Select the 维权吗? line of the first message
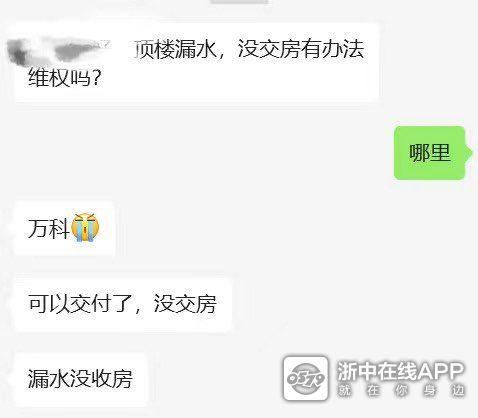478x418 pixels. (x=65, y=78)
